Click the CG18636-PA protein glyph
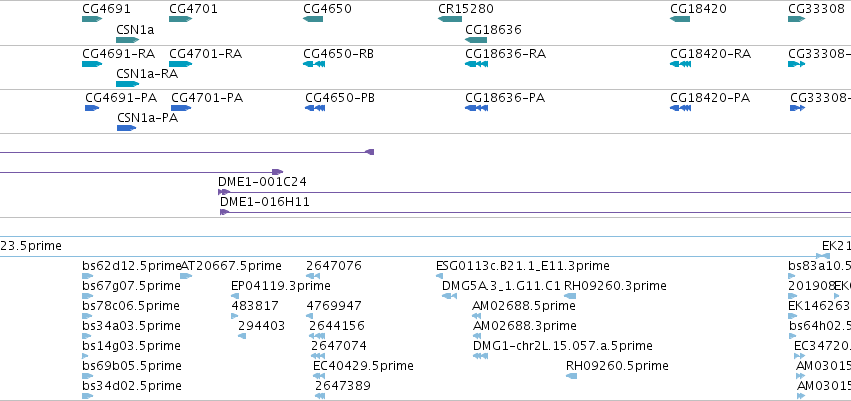Viewport: 851px width, 401px height. coord(476,108)
